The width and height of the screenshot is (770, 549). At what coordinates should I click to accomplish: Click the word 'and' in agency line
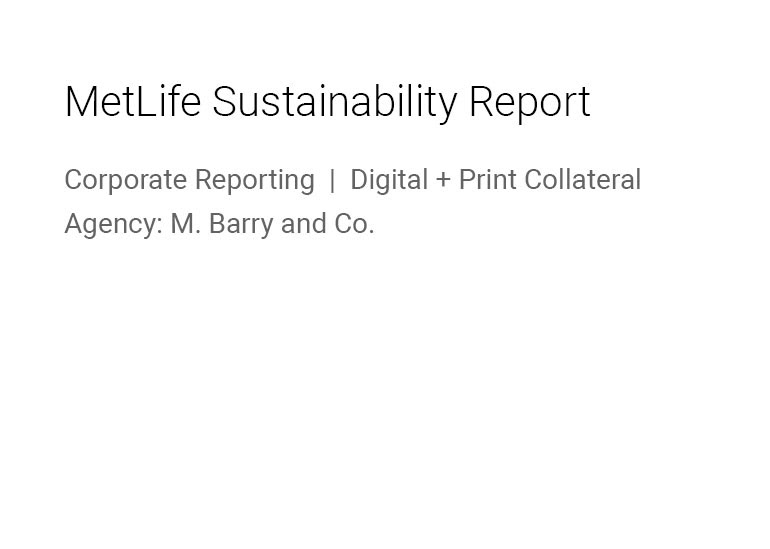tap(303, 224)
